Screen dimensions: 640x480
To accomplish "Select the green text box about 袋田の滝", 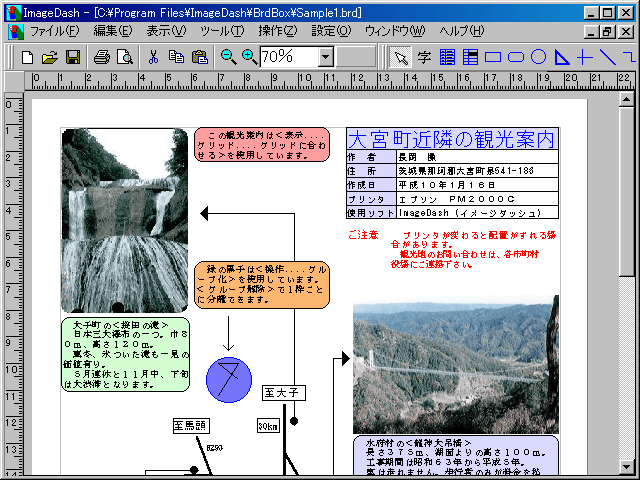I will [126, 354].
